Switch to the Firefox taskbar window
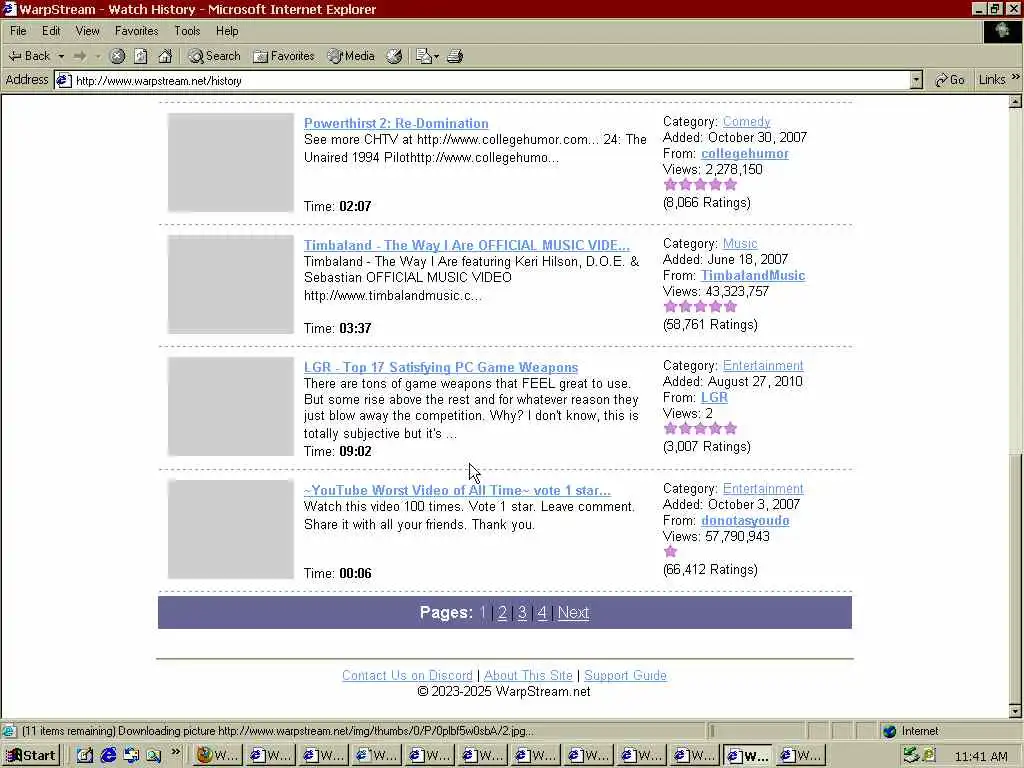The height and width of the screenshot is (768, 1024). pyautogui.click(x=218, y=756)
